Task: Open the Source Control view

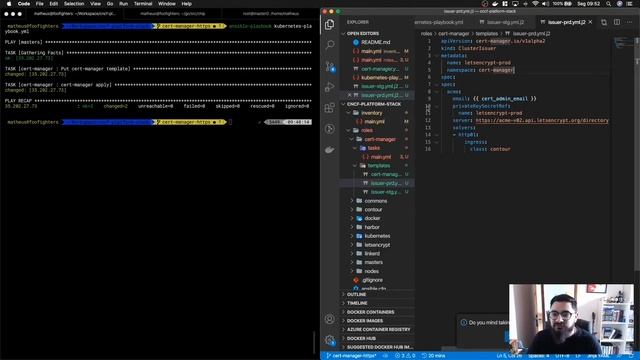Action: click(x=330, y=66)
